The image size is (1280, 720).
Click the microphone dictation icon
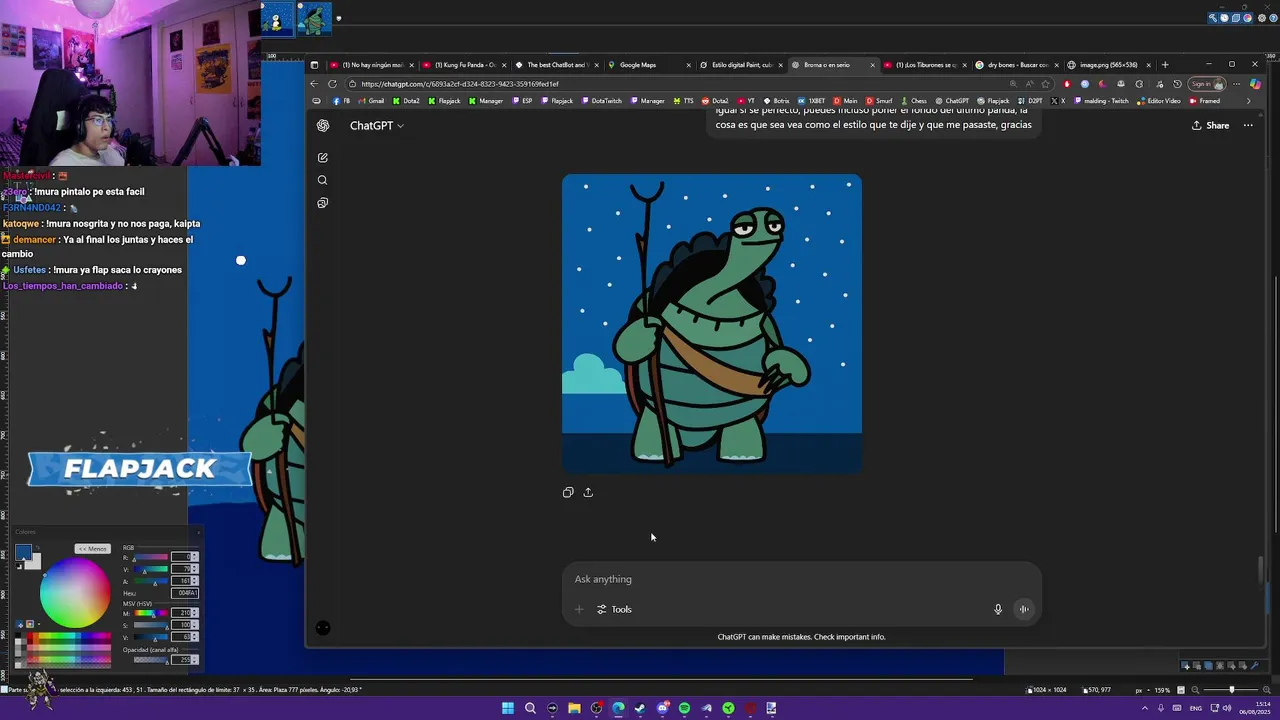(997, 609)
